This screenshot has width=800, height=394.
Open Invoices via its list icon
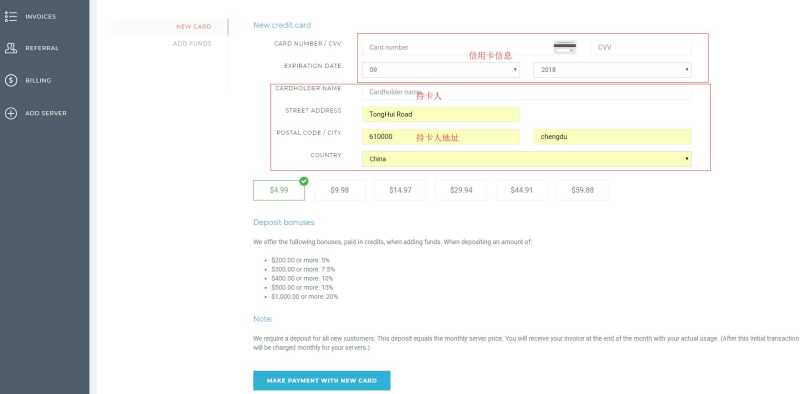(11, 16)
